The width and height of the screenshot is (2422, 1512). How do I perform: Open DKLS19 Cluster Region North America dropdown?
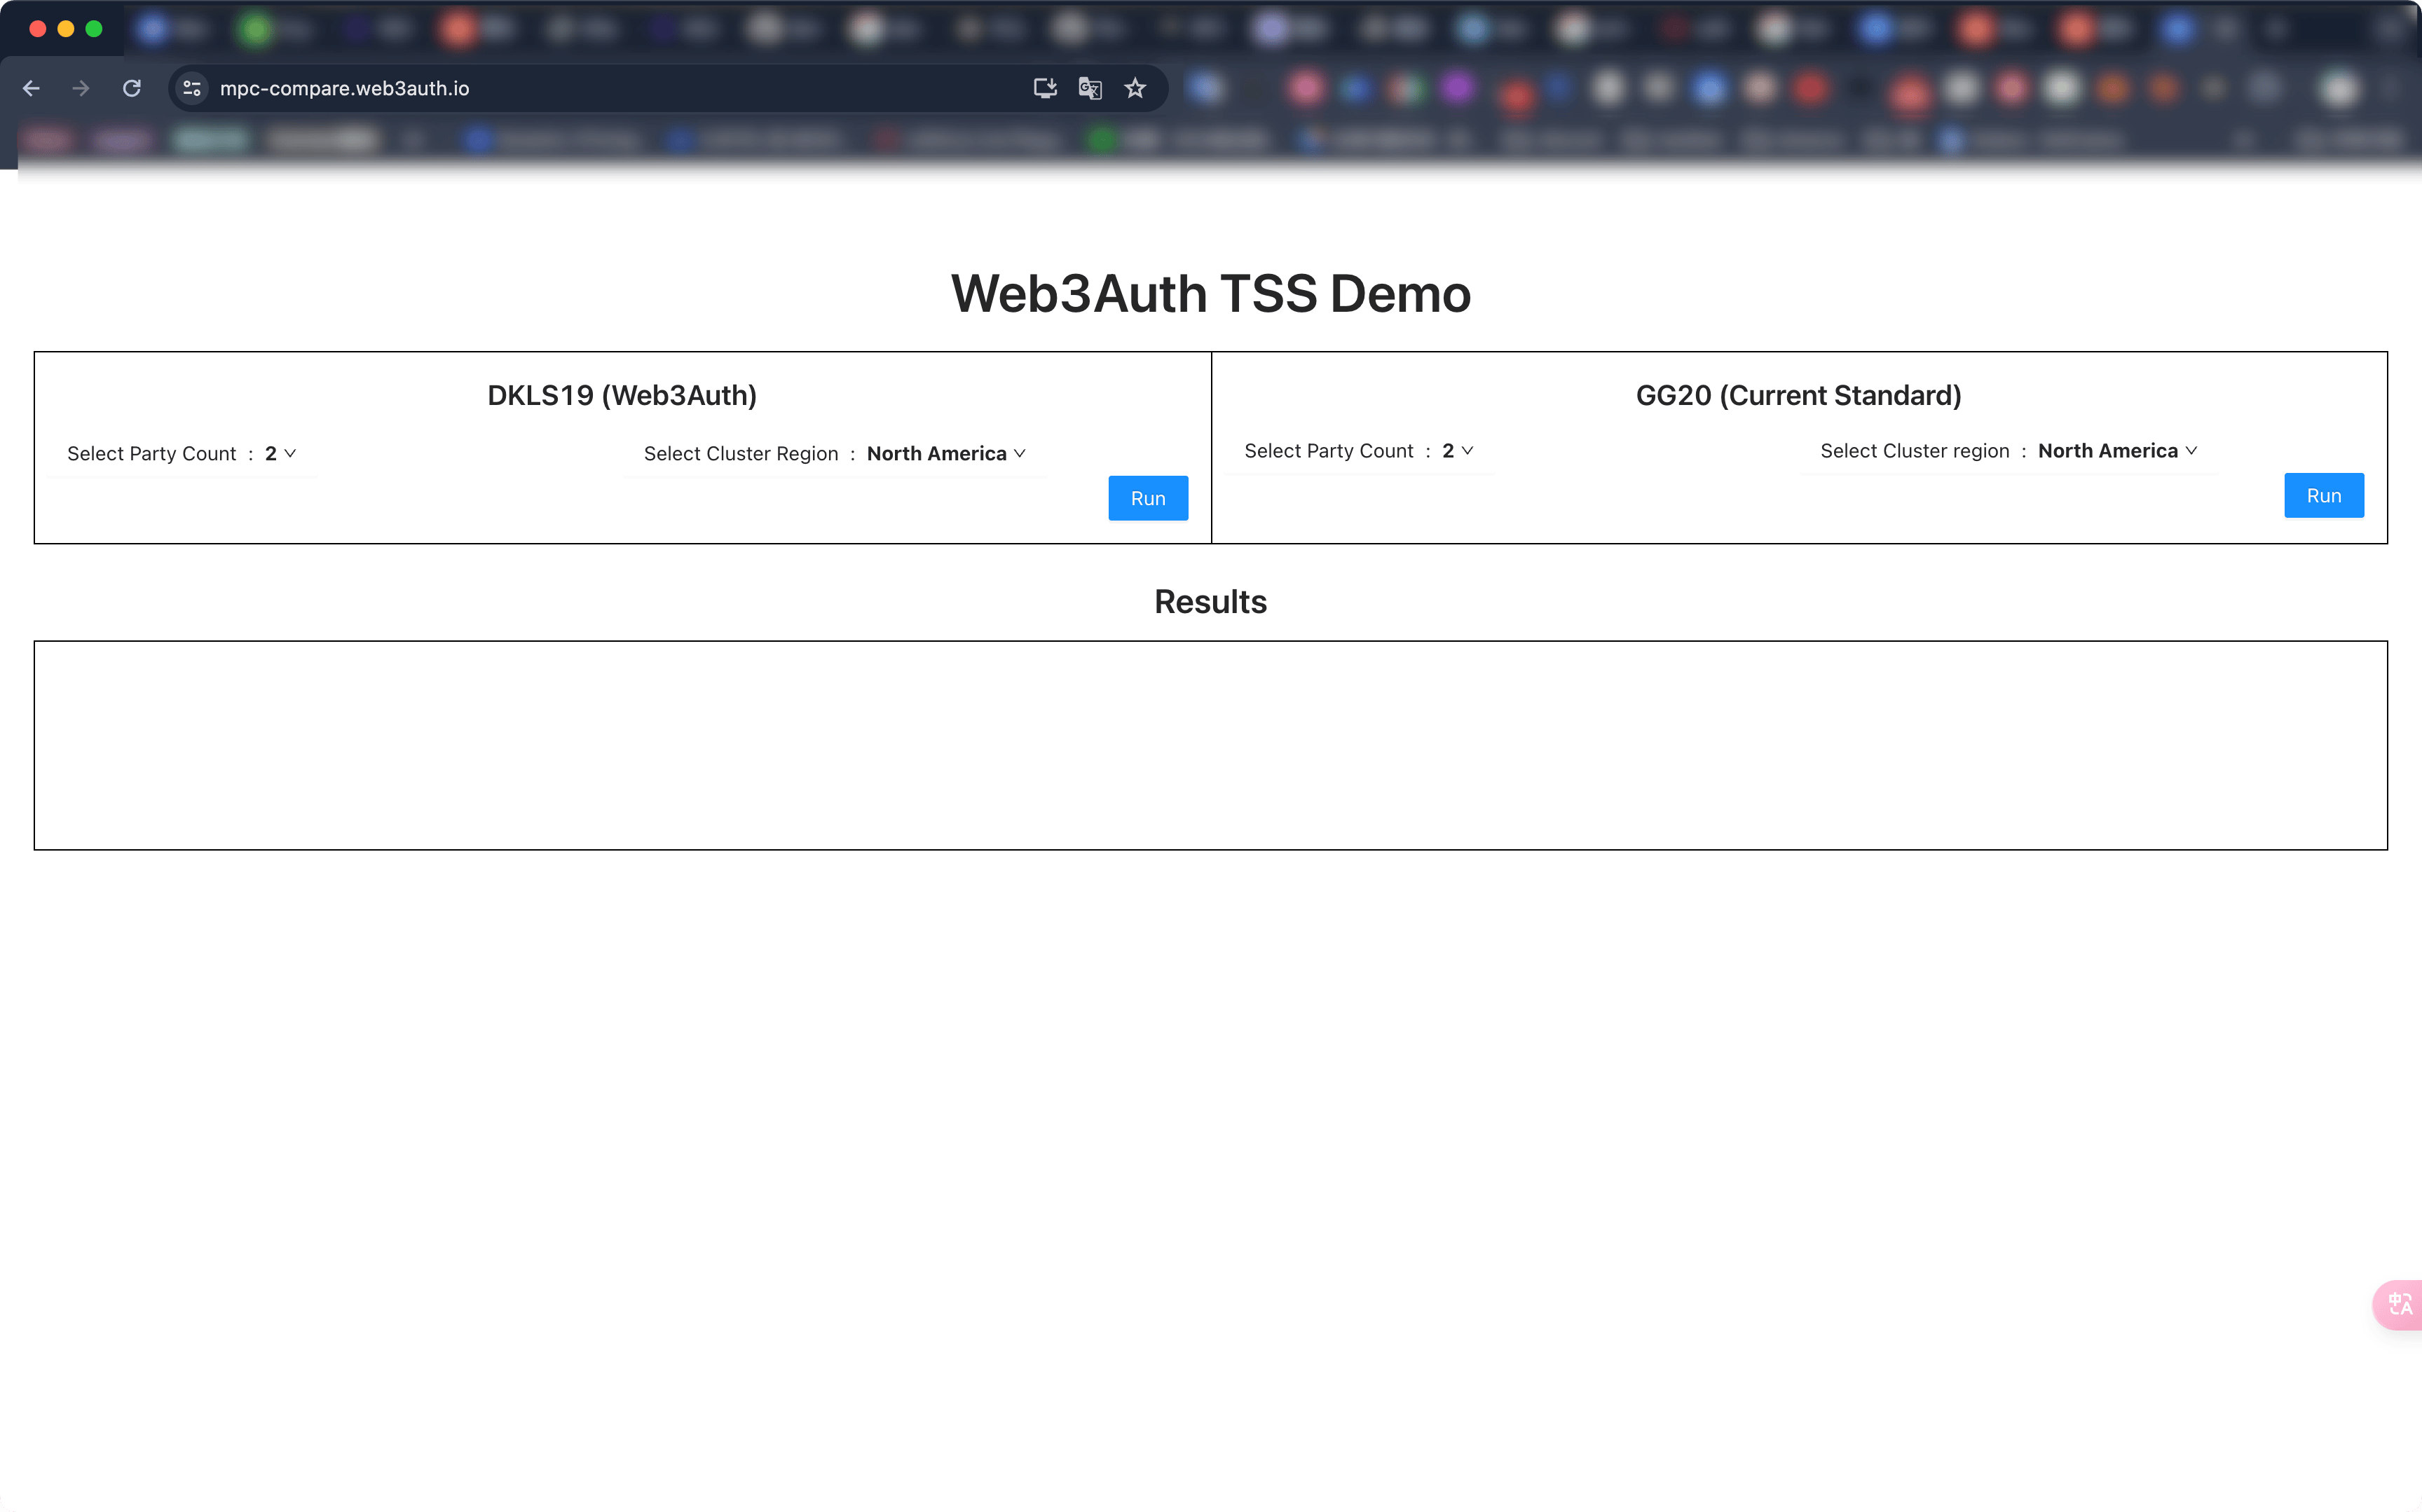point(946,453)
